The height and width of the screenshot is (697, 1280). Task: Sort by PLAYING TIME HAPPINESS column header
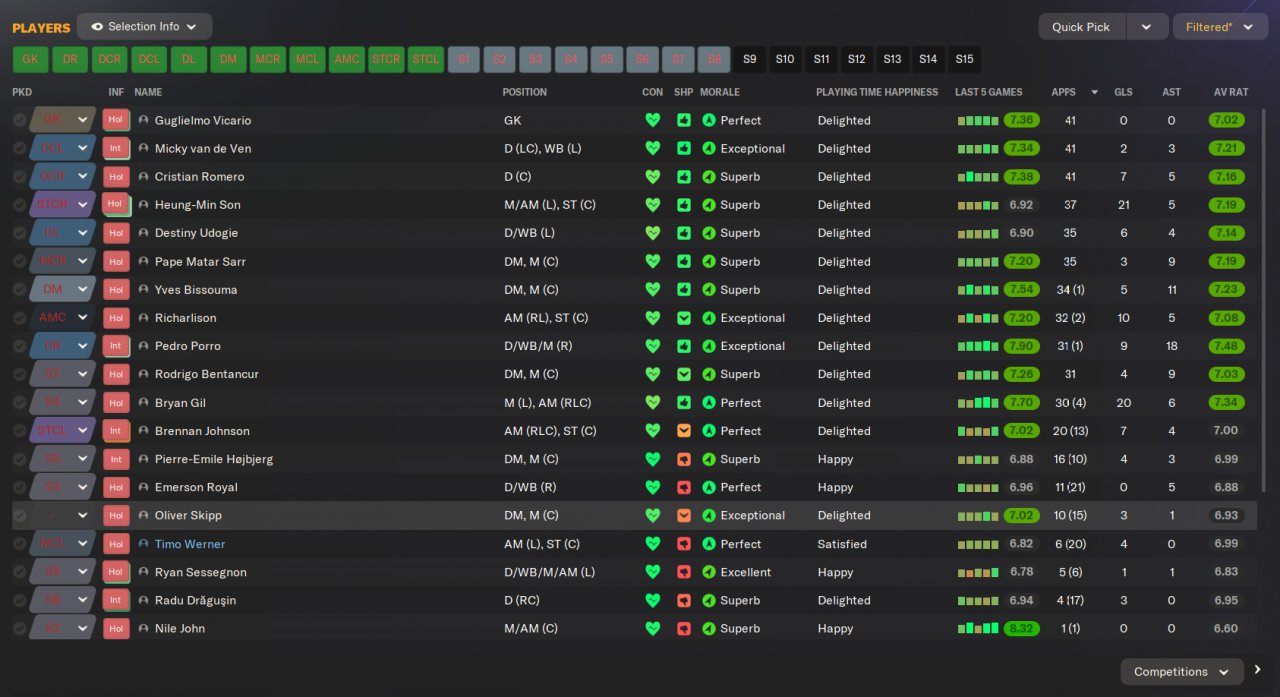(x=877, y=92)
